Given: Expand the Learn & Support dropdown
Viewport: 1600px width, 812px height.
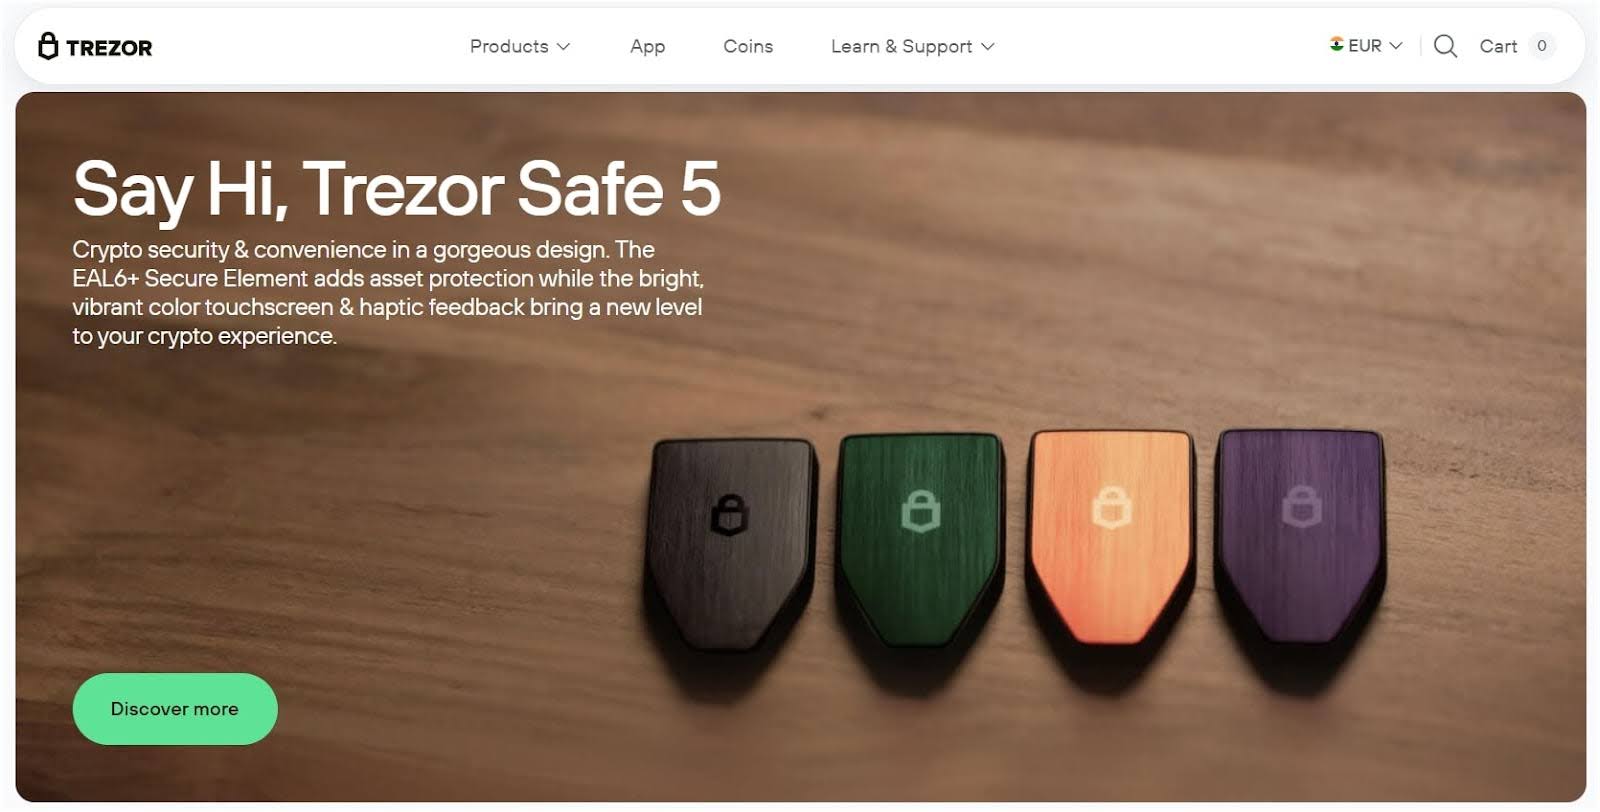Looking at the screenshot, I should pyautogui.click(x=913, y=46).
